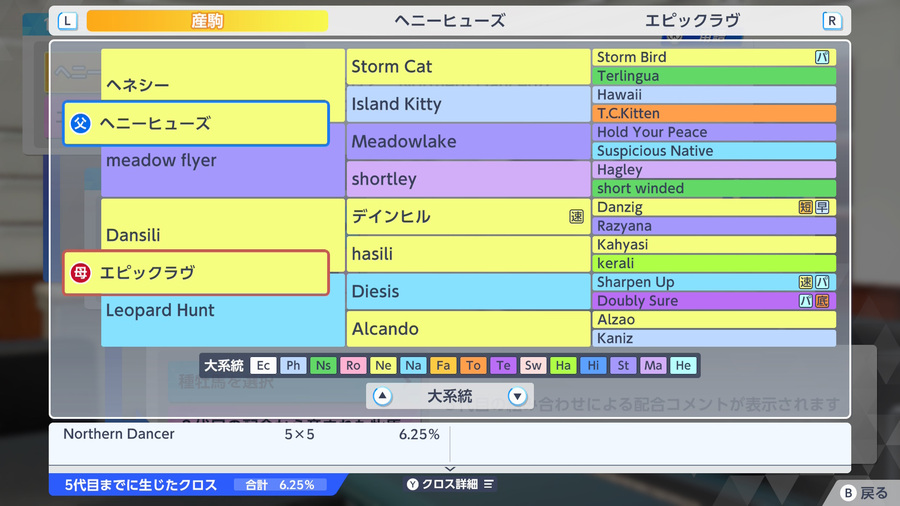Click the Ma lineage color swatch
Image resolution: width=900 pixels, height=506 pixels.
(x=653, y=365)
